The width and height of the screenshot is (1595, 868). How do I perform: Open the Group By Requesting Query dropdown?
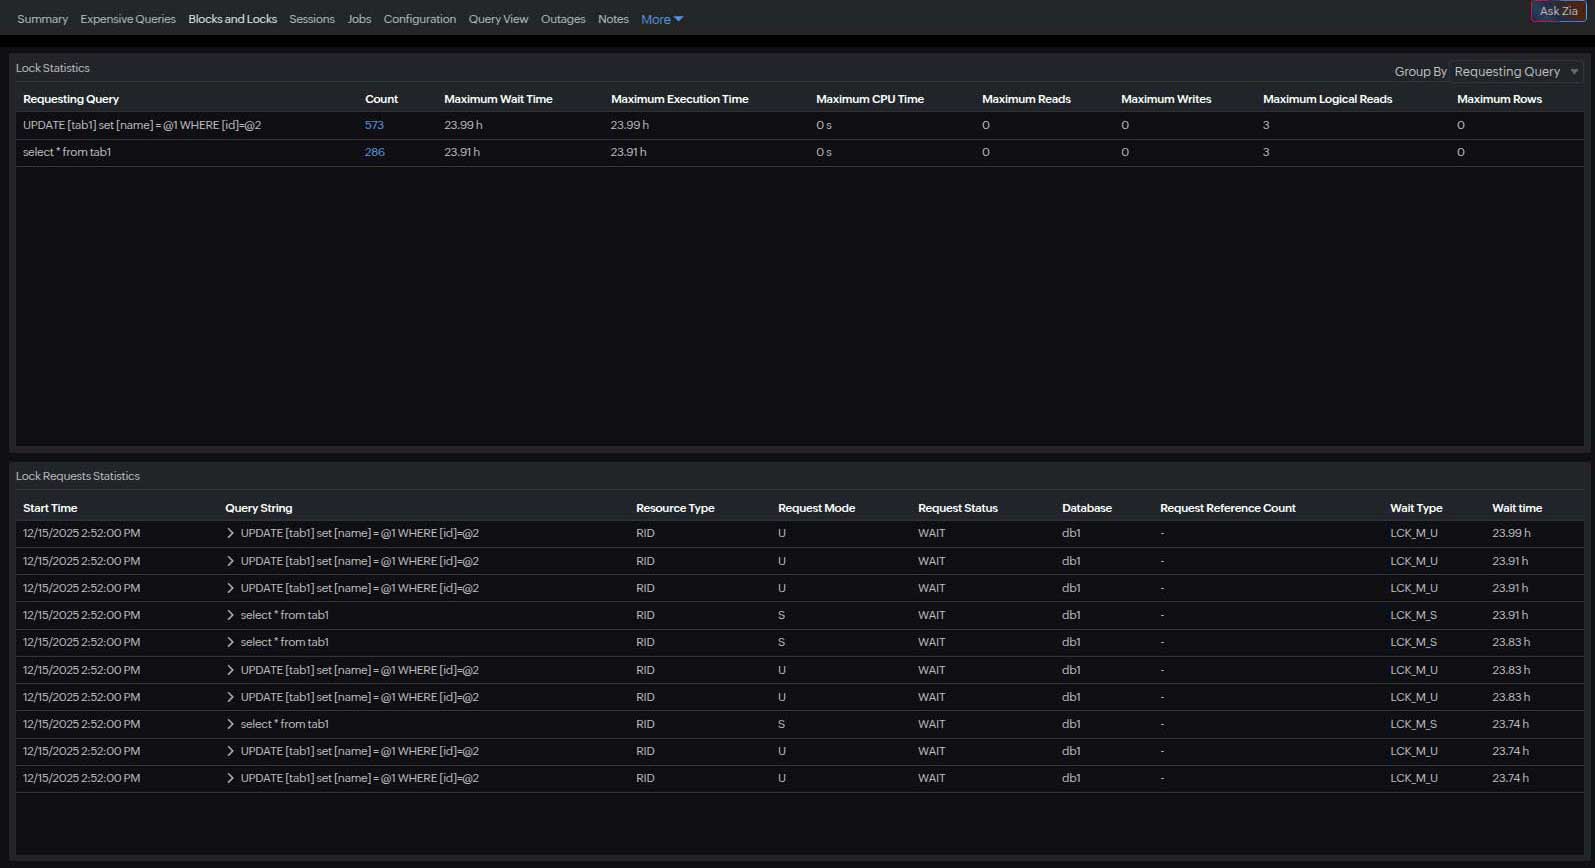1515,72
